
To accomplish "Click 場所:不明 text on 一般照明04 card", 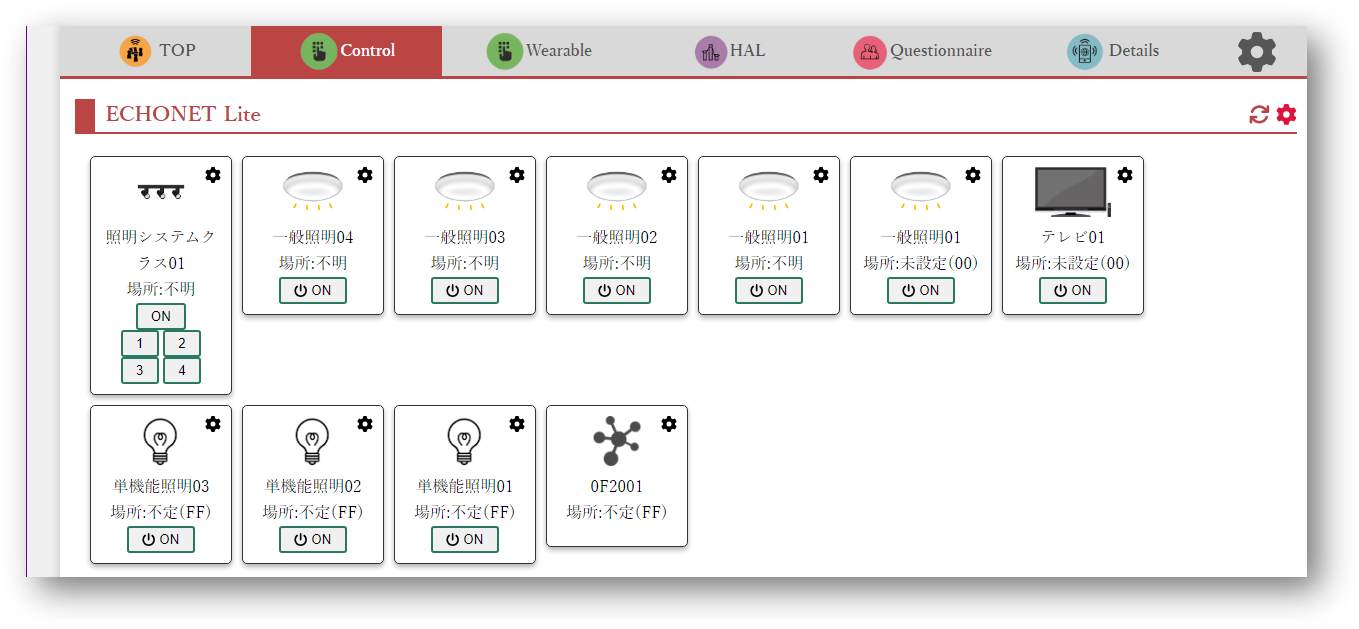I will pyautogui.click(x=313, y=264).
